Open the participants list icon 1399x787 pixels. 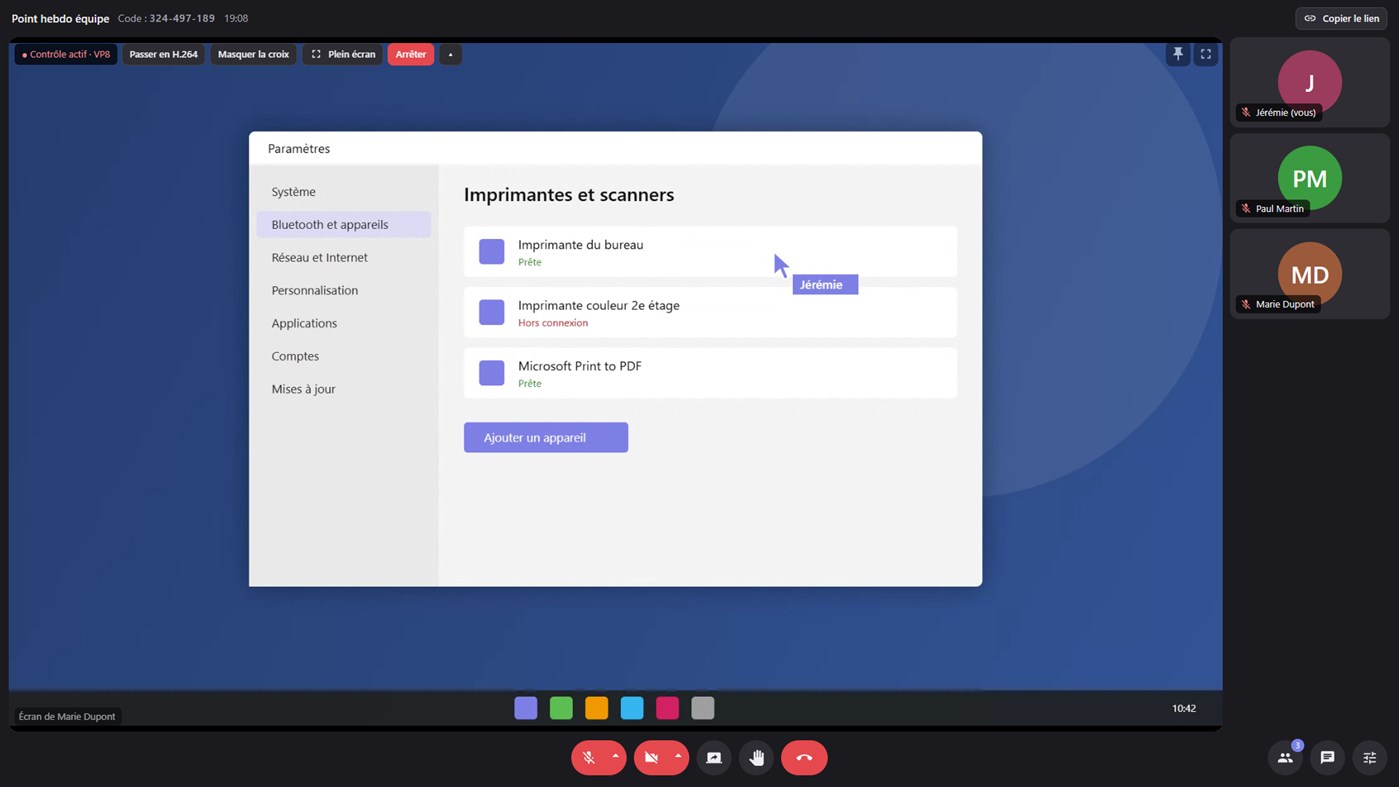pyautogui.click(x=1285, y=758)
